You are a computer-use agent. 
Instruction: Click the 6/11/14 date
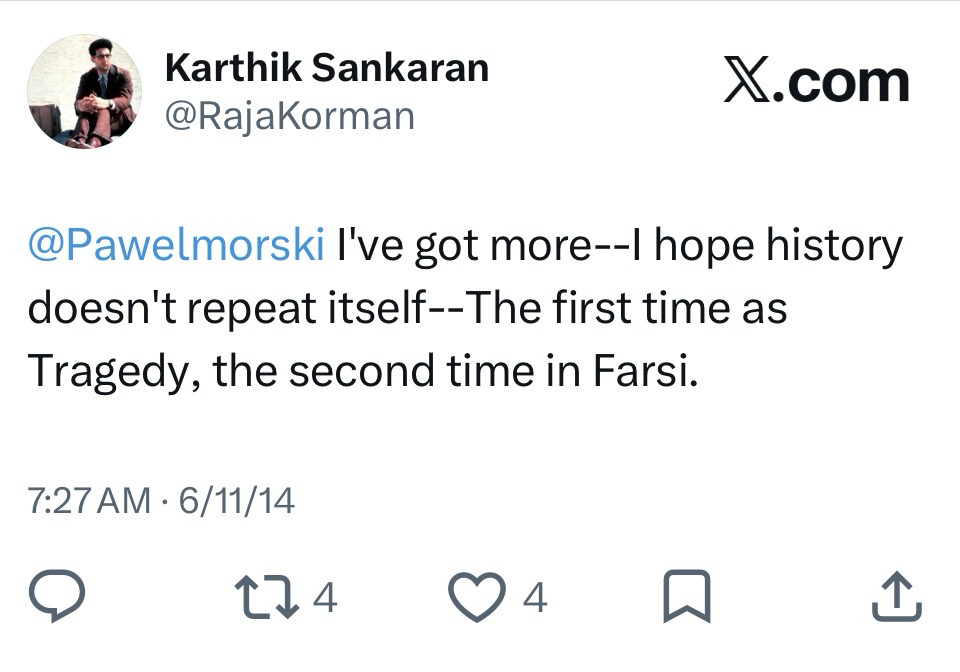coord(237,499)
